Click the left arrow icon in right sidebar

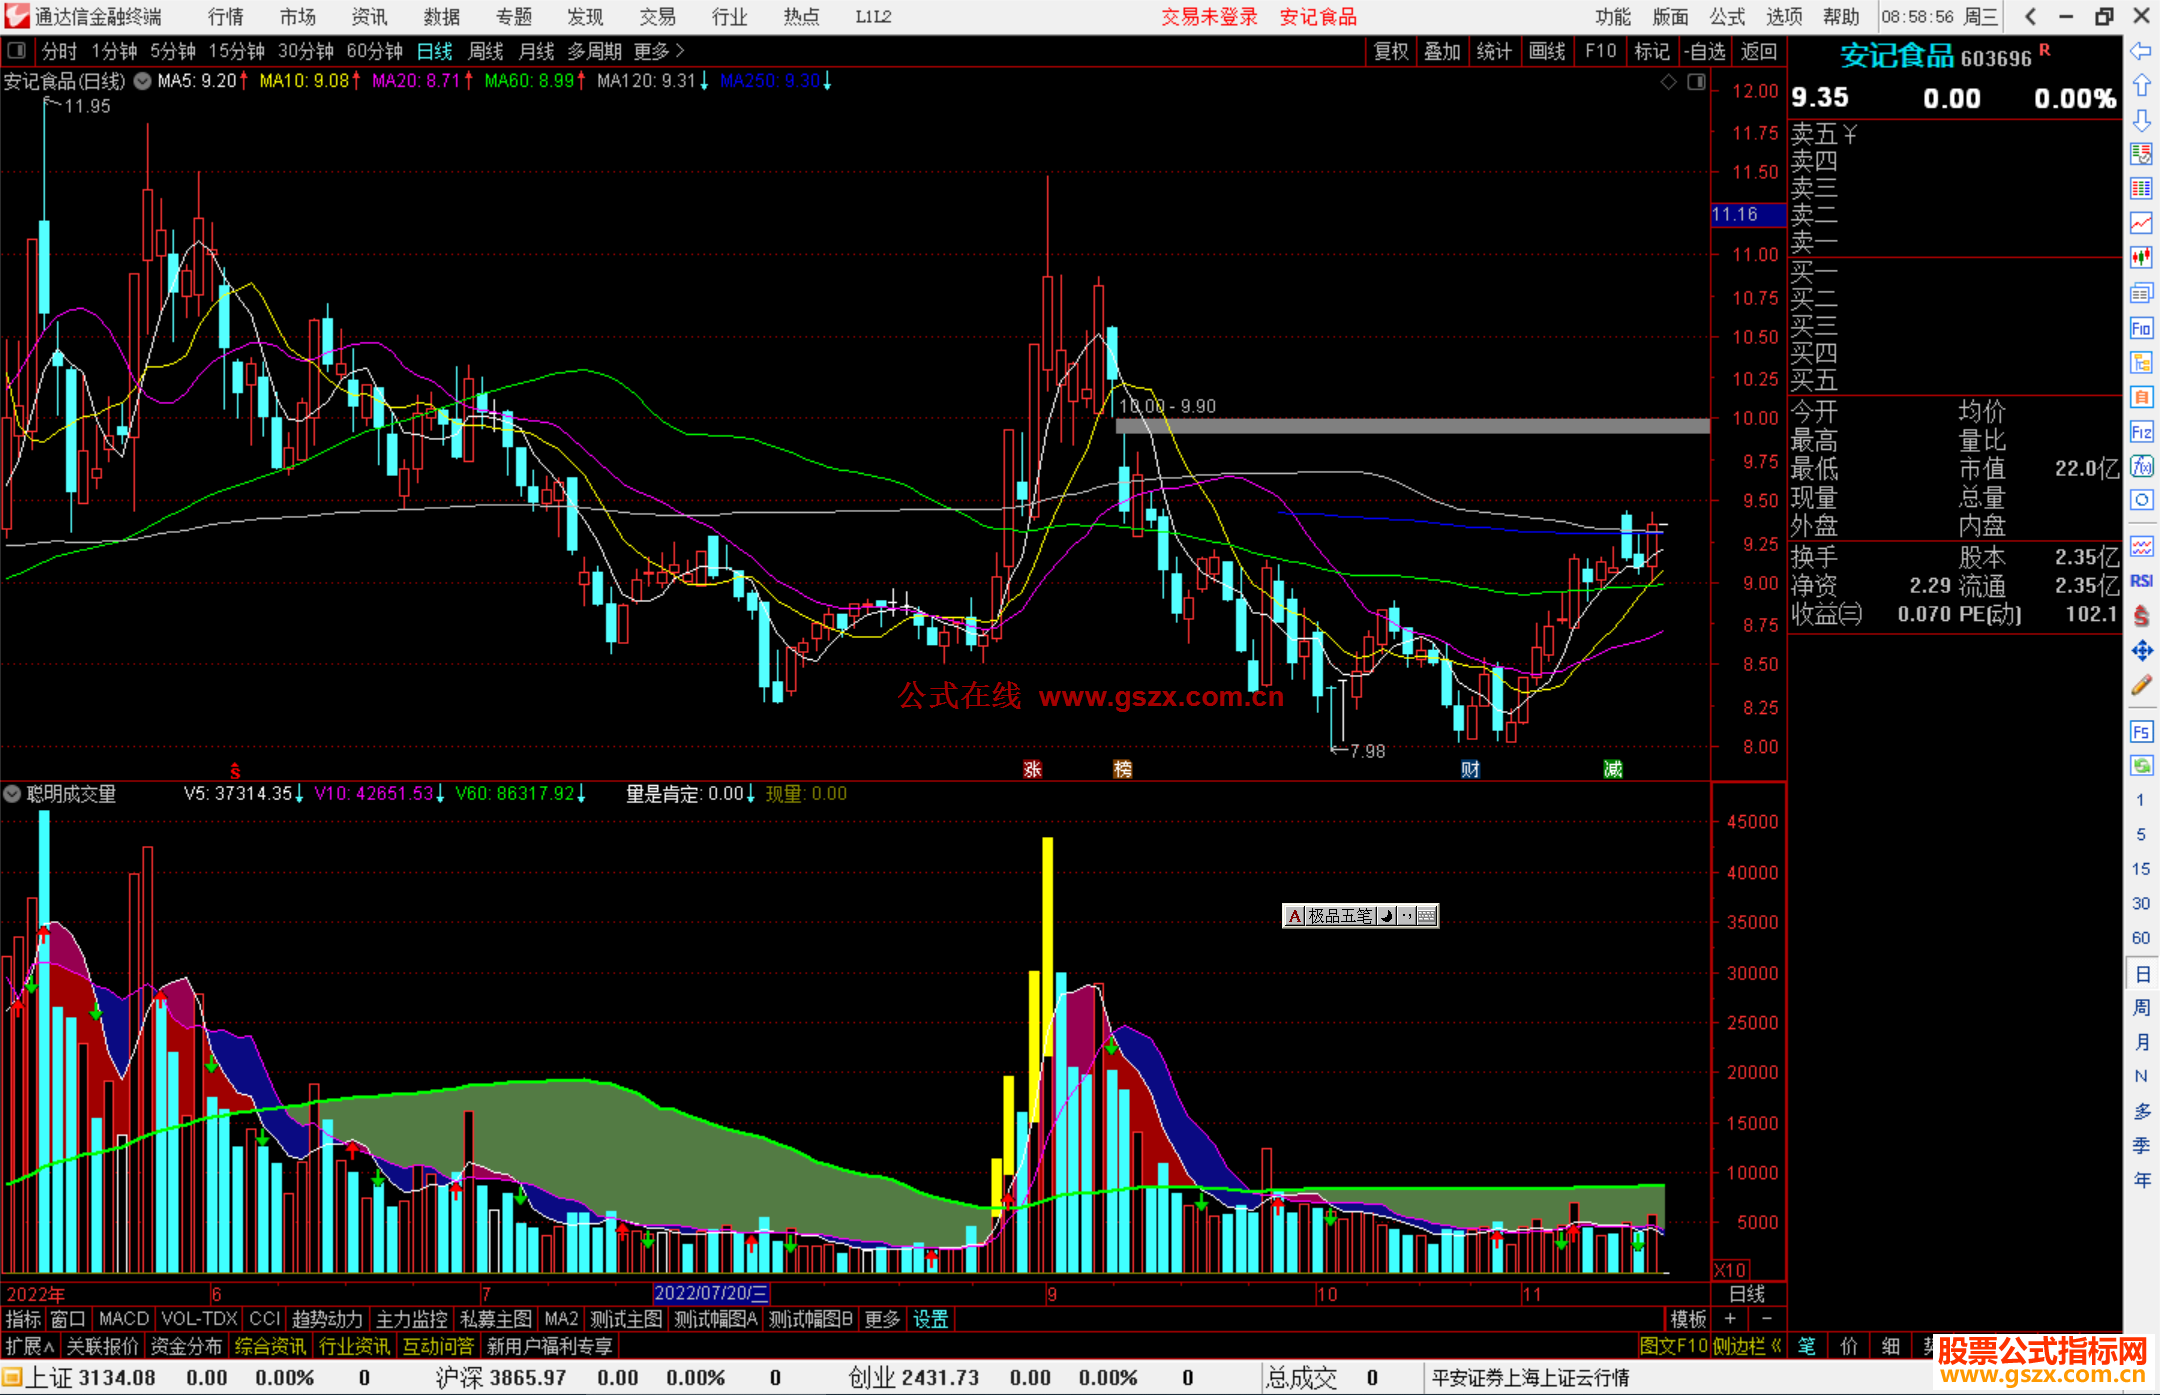2141,51
